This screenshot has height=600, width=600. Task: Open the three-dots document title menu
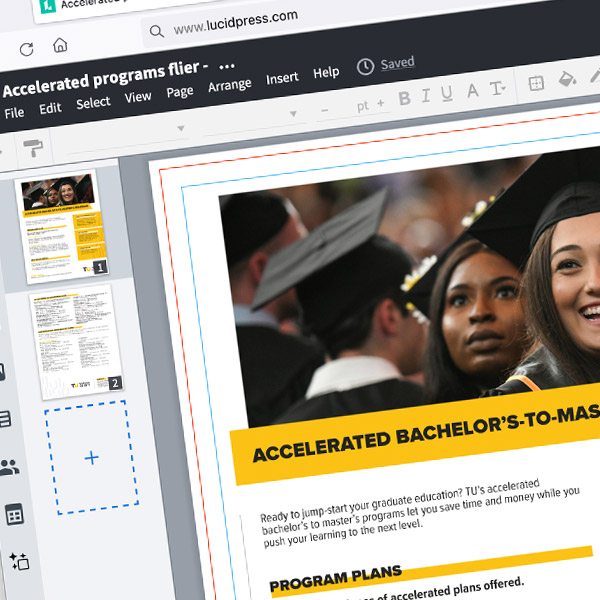tap(227, 67)
